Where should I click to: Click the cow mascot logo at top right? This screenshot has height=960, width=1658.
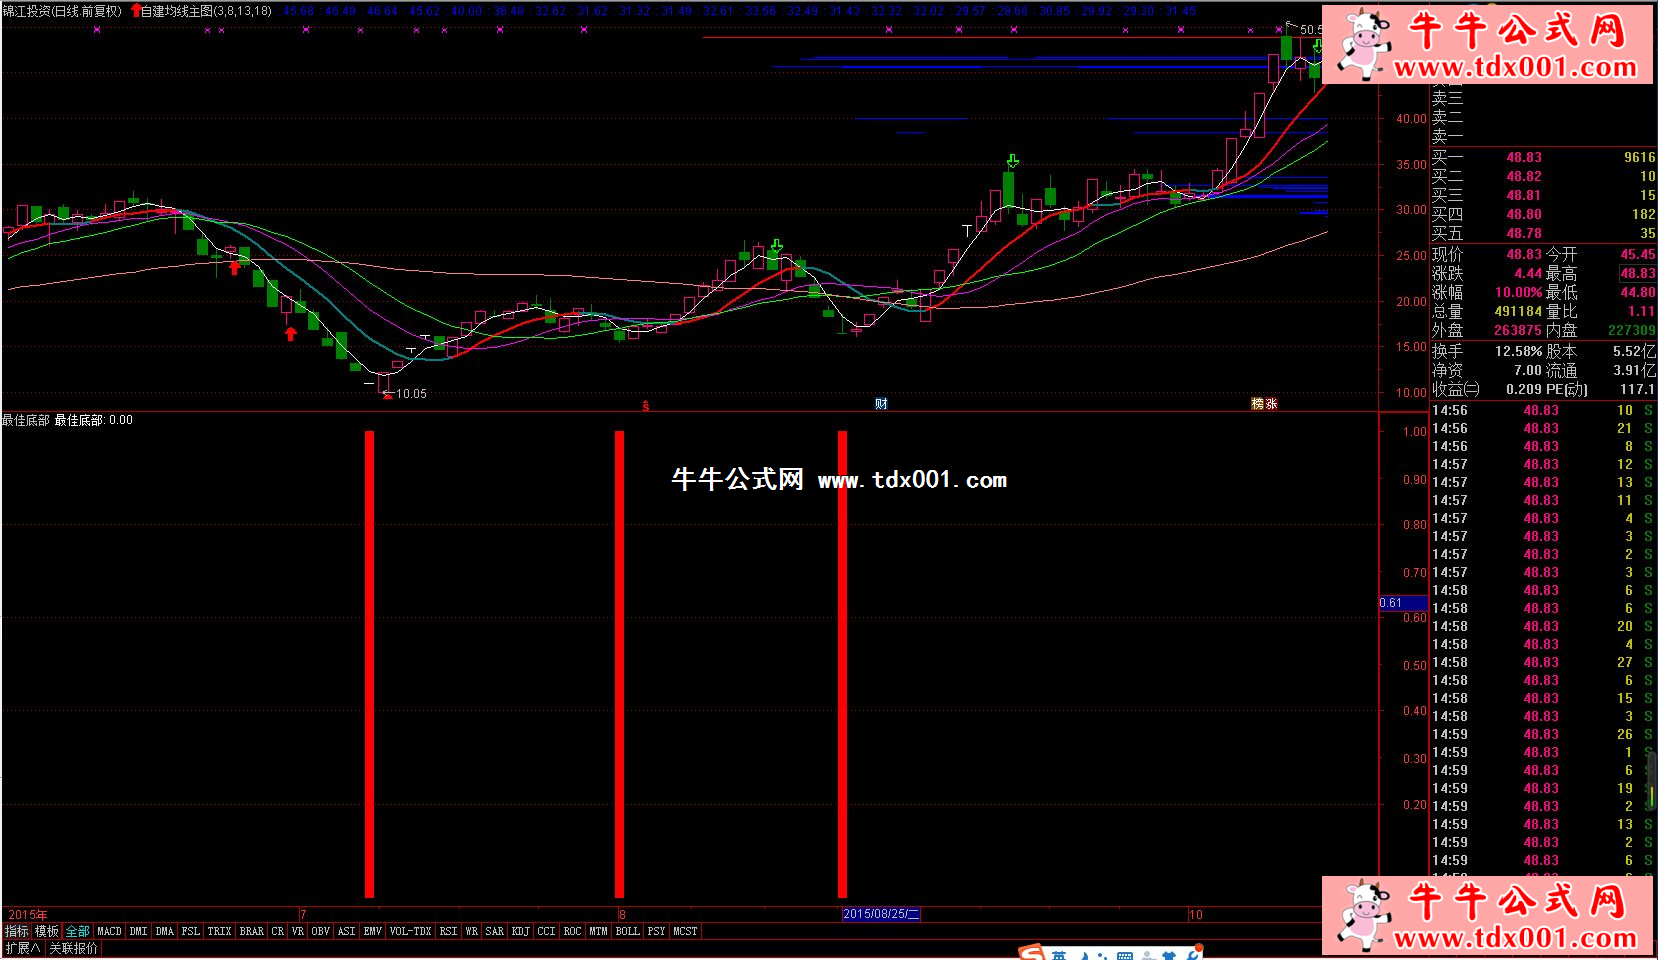pyautogui.click(x=1362, y=43)
